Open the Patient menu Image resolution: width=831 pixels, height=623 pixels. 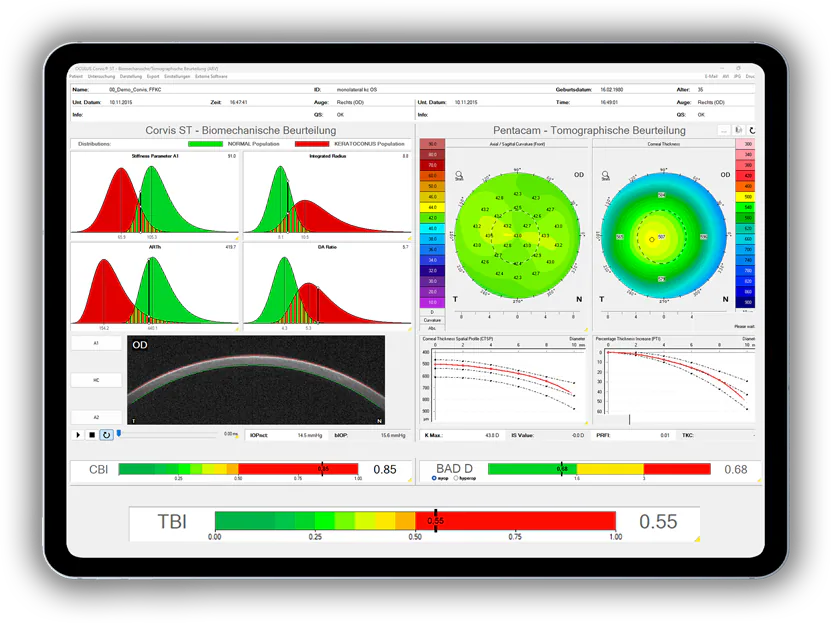[x=76, y=76]
